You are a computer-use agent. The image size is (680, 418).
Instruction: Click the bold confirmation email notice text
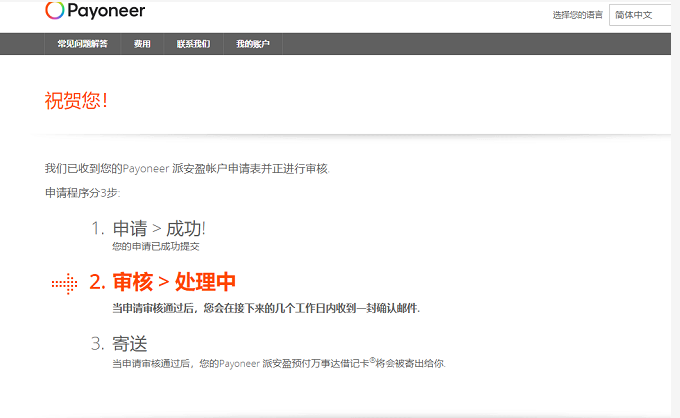pos(265,308)
